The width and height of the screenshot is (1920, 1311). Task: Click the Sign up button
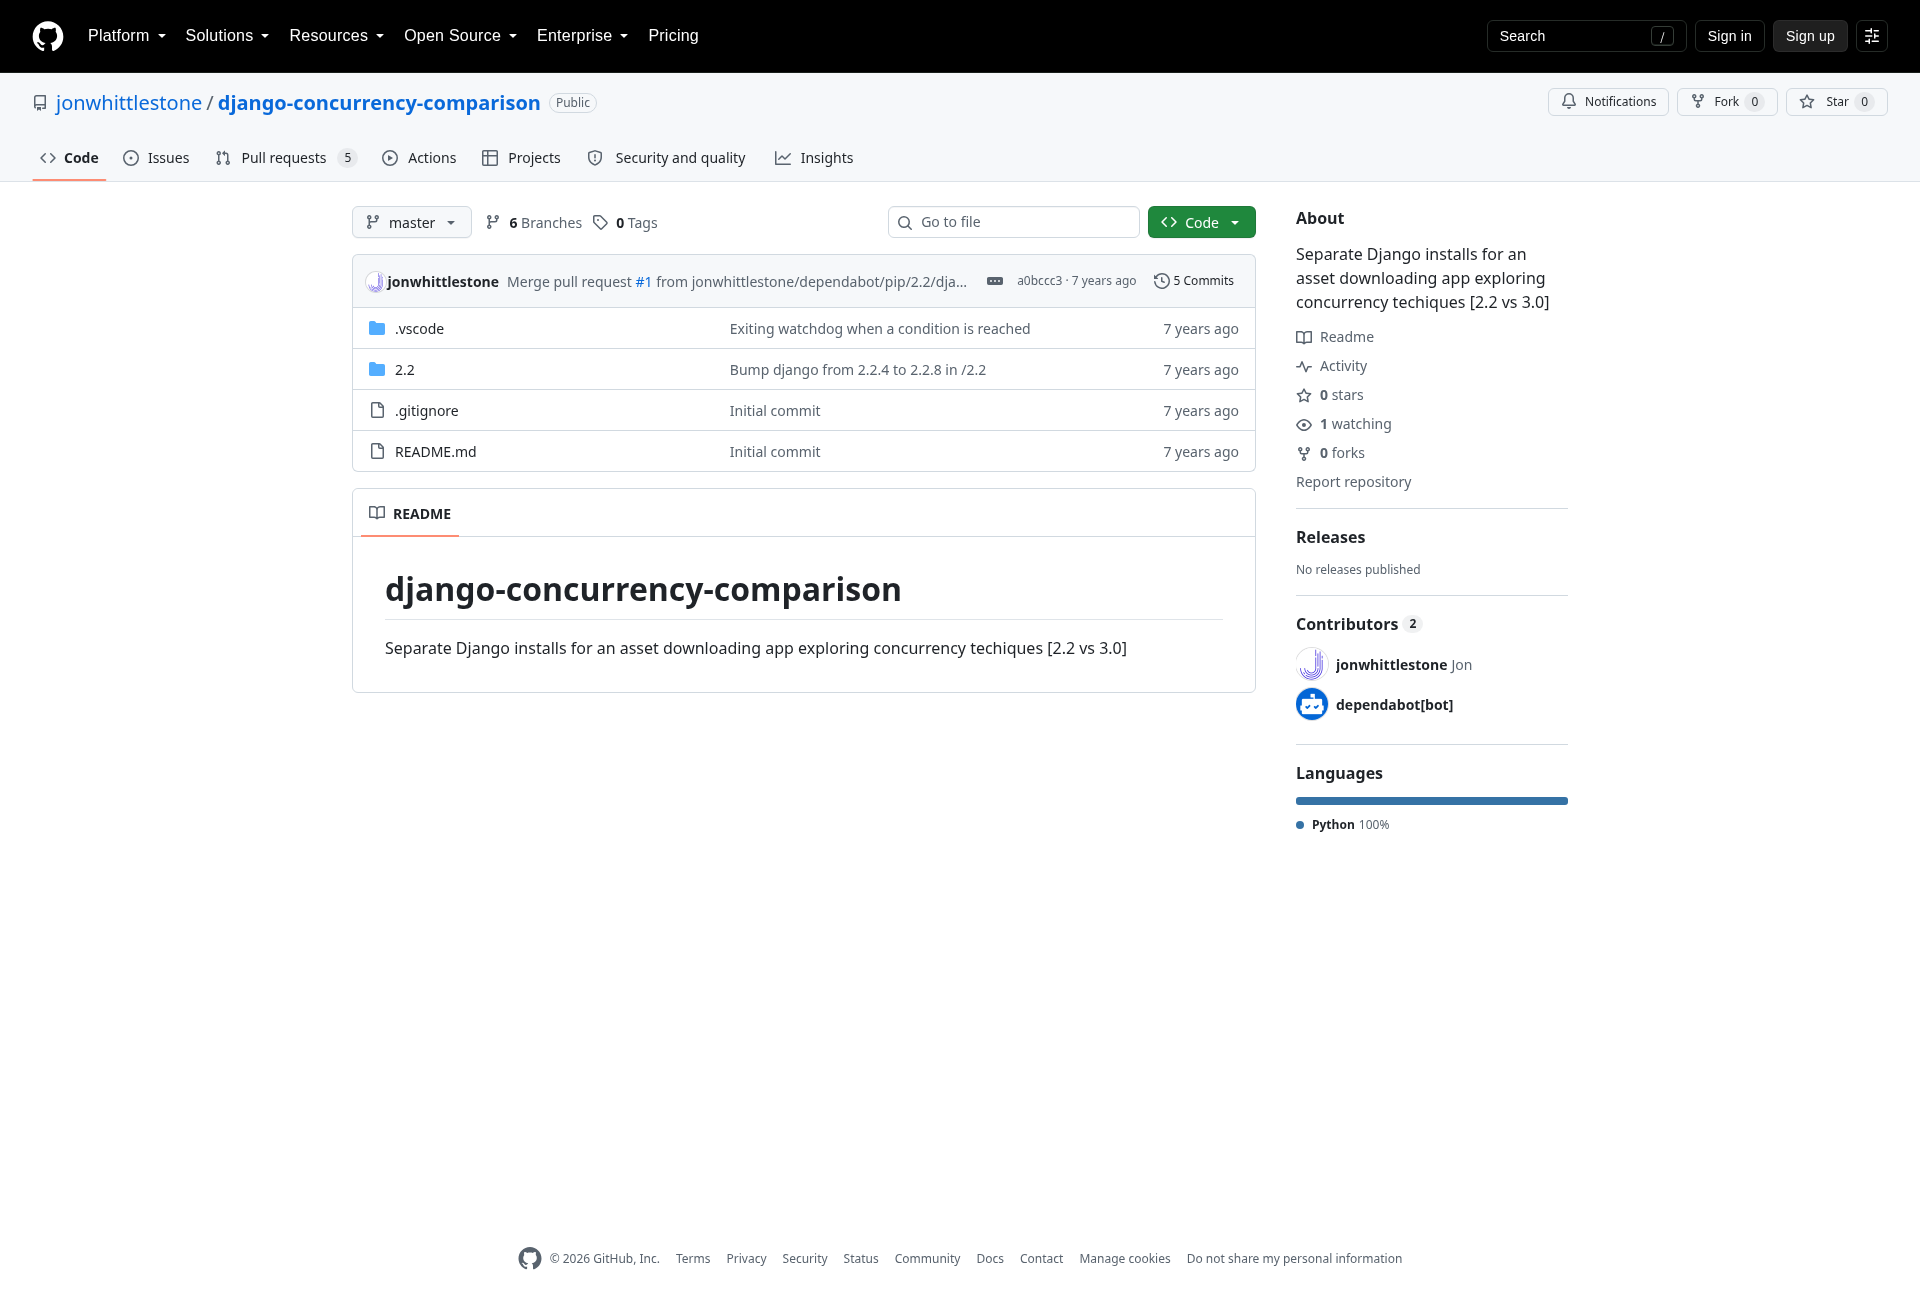click(x=1810, y=36)
